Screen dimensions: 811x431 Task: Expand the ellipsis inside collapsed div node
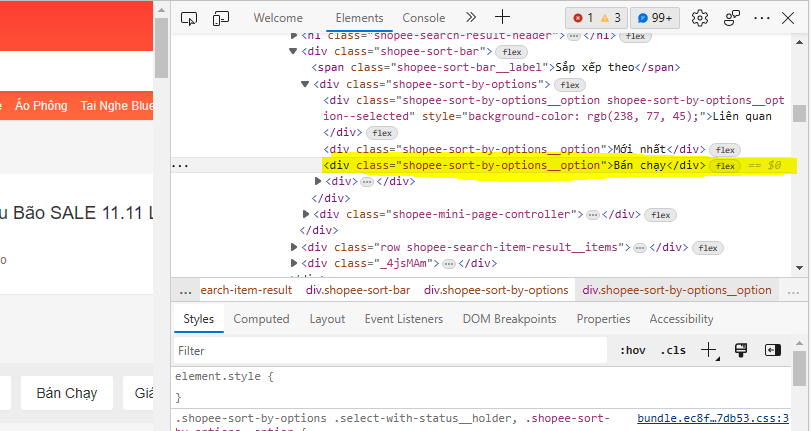(x=367, y=182)
